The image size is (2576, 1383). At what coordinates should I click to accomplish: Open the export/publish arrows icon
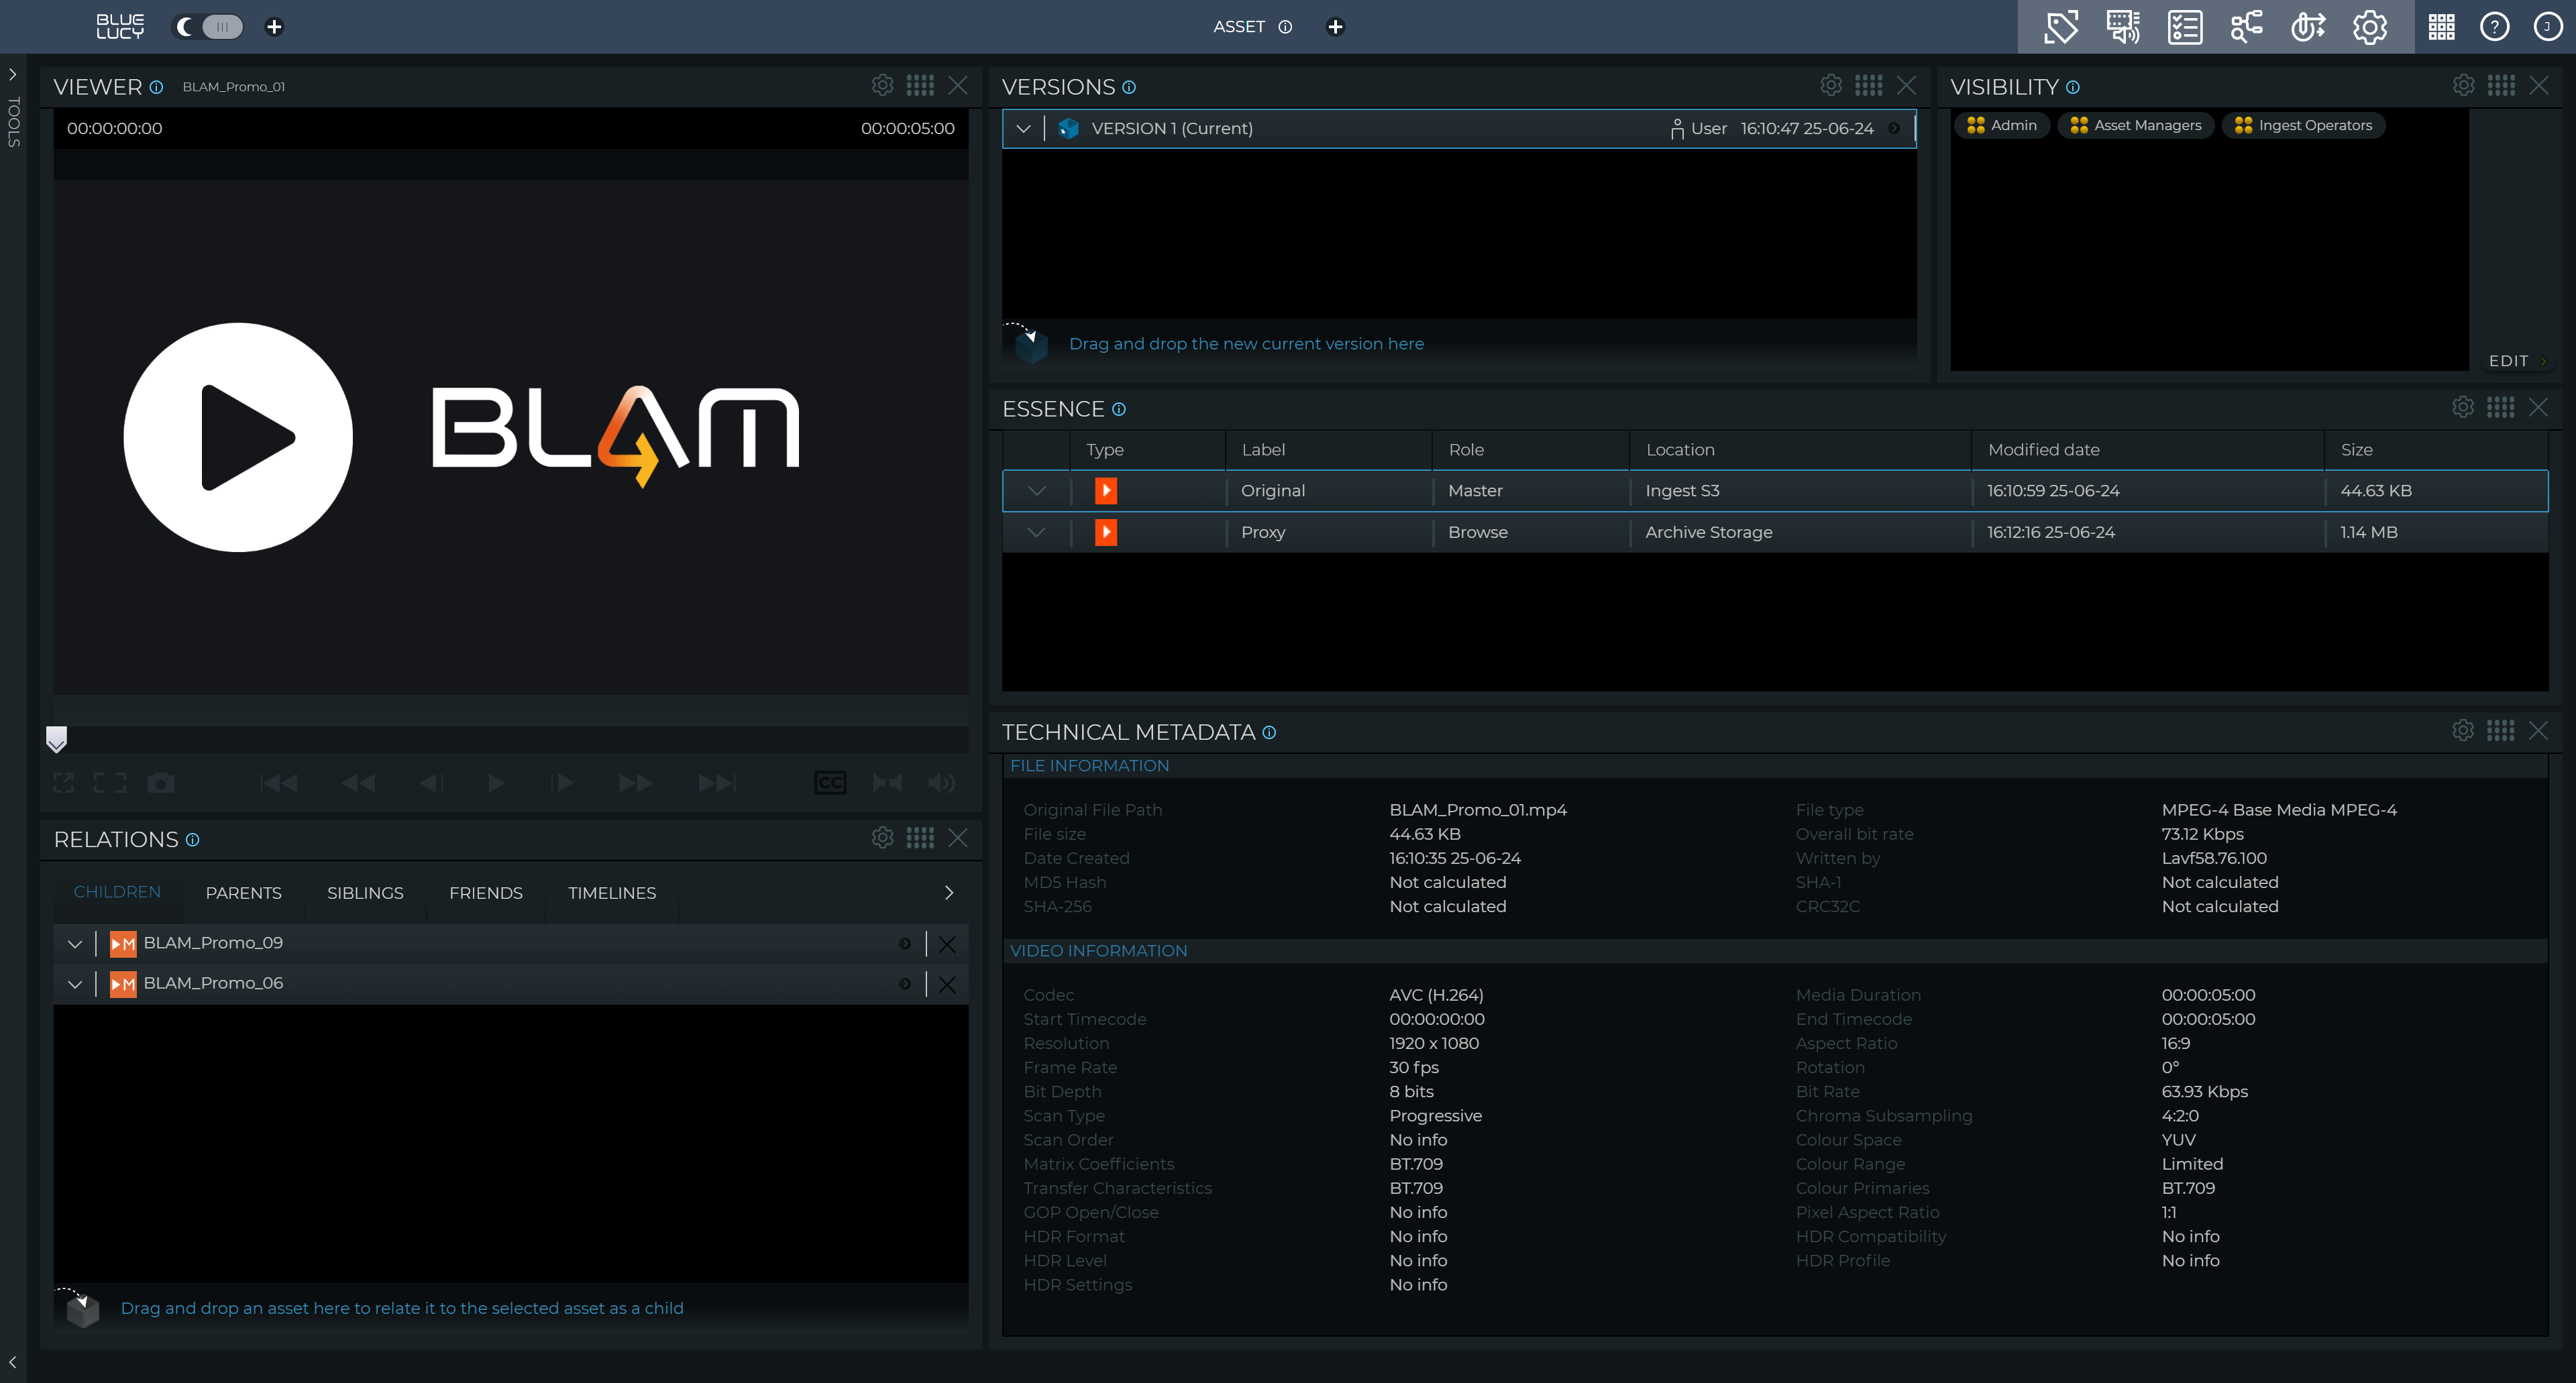click(2308, 27)
